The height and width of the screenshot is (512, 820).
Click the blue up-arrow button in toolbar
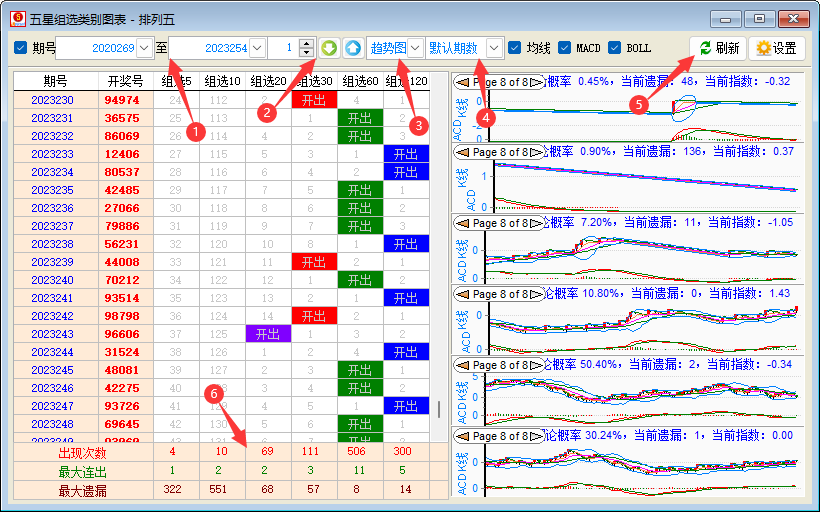coord(353,48)
